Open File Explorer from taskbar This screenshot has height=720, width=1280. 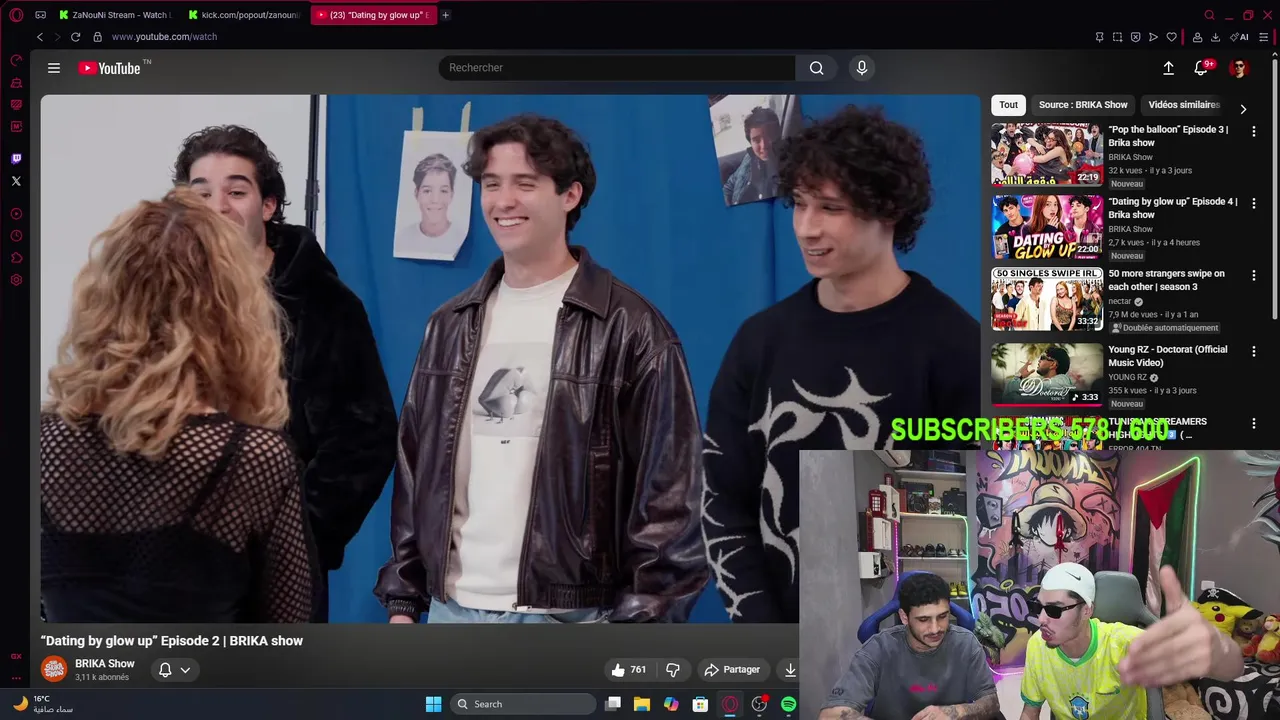click(x=642, y=704)
